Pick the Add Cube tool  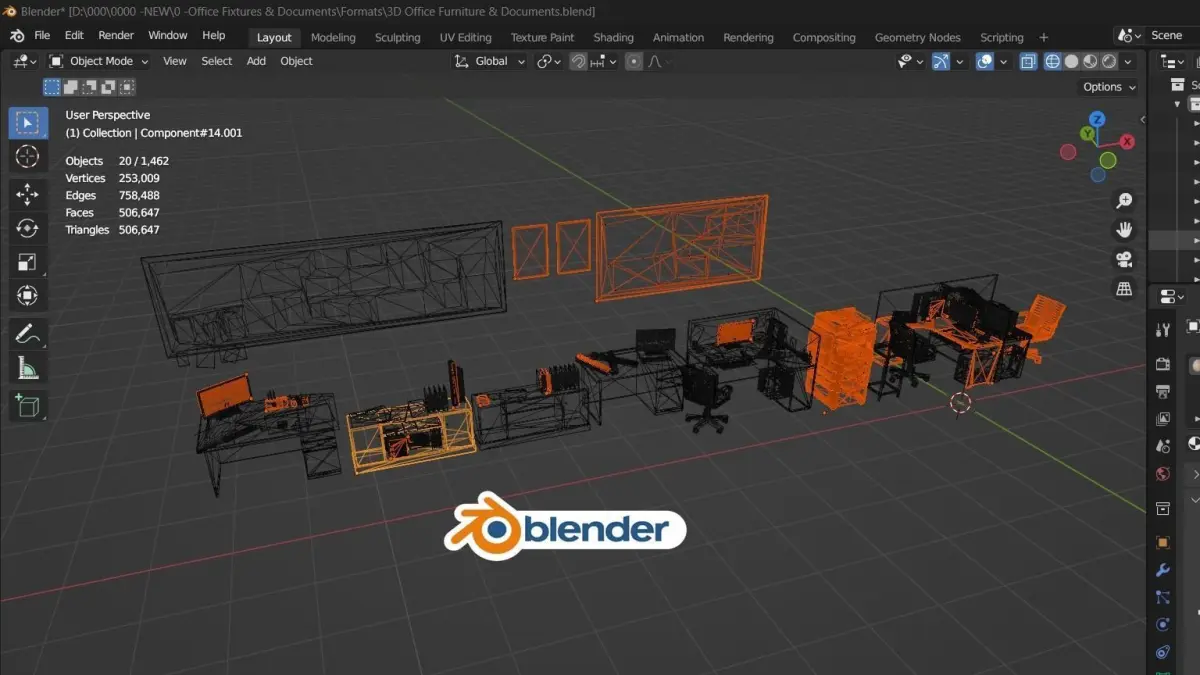point(27,406)
